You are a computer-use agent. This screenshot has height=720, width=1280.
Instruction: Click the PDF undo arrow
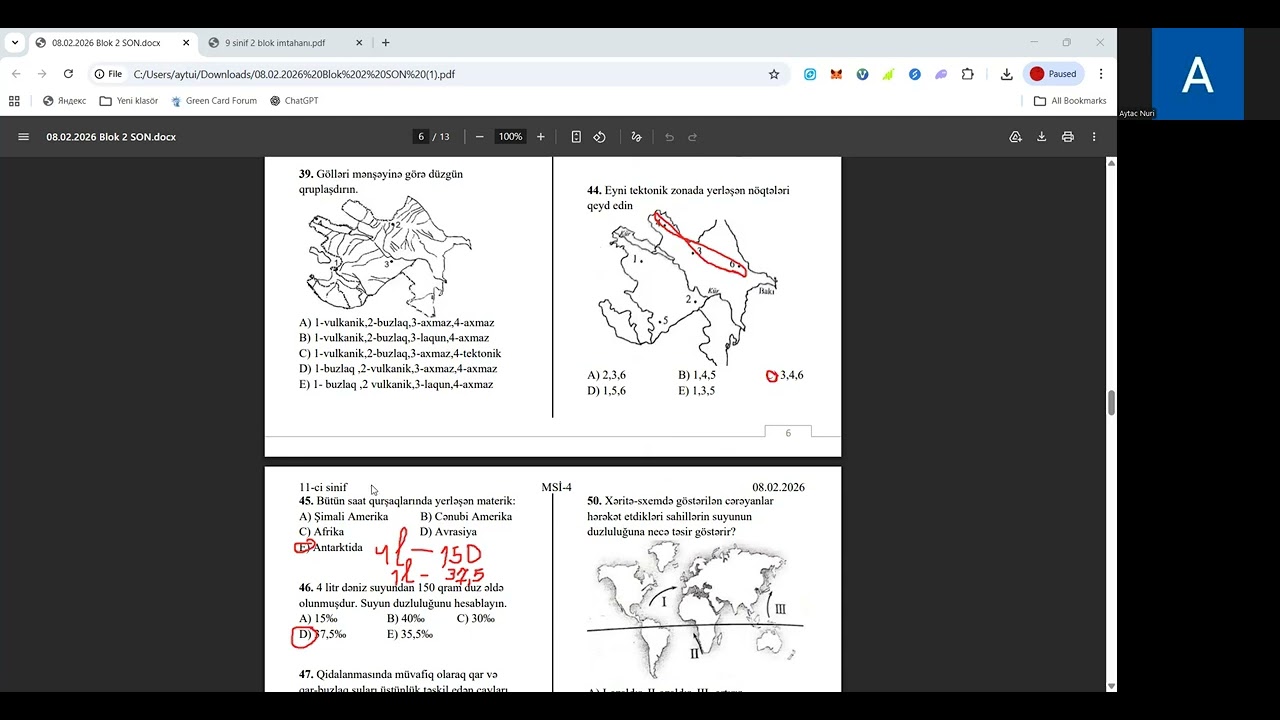tap(669, 137)
